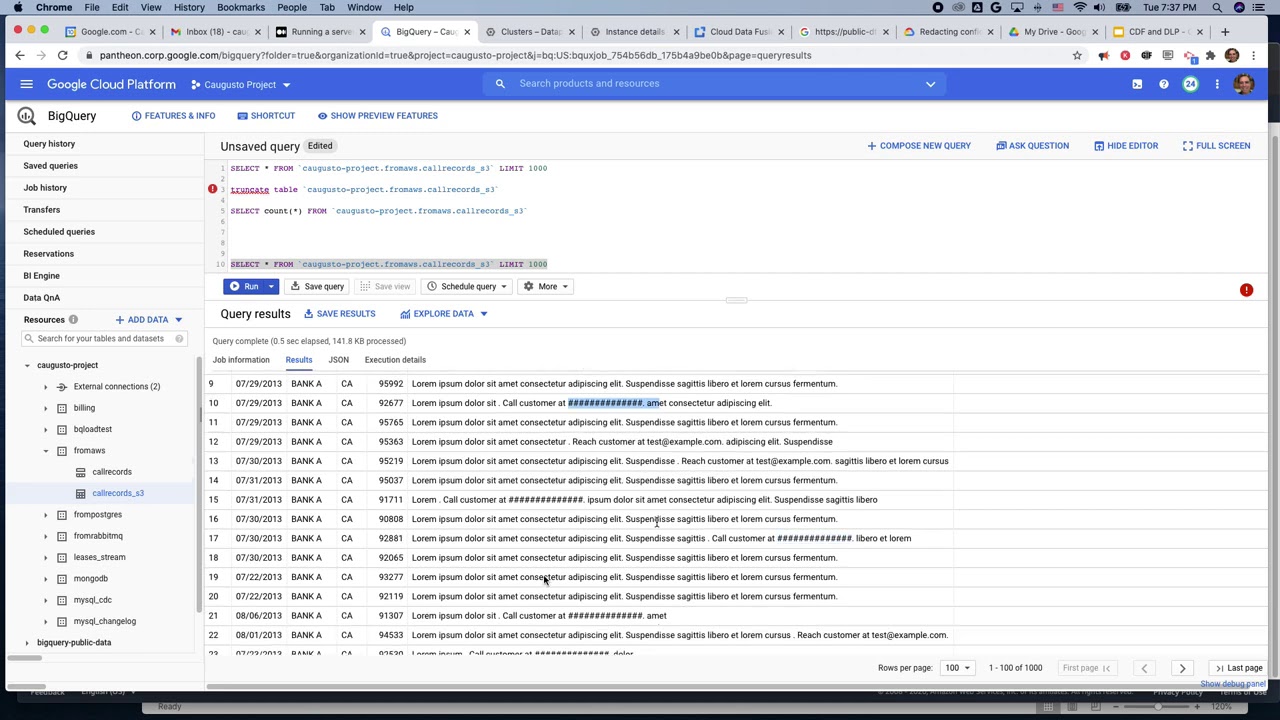
Task: Click the red validation error icon at right
Action: pos(1246,290)
